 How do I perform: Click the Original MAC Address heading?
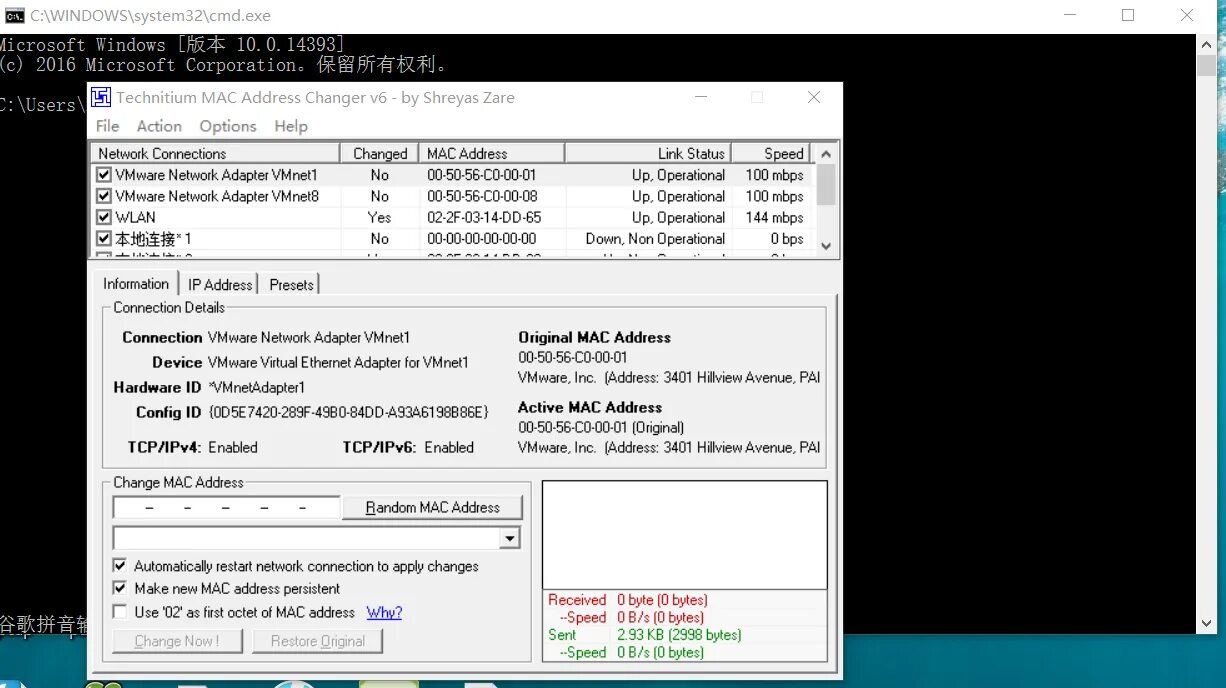click(x=594, y=337)
